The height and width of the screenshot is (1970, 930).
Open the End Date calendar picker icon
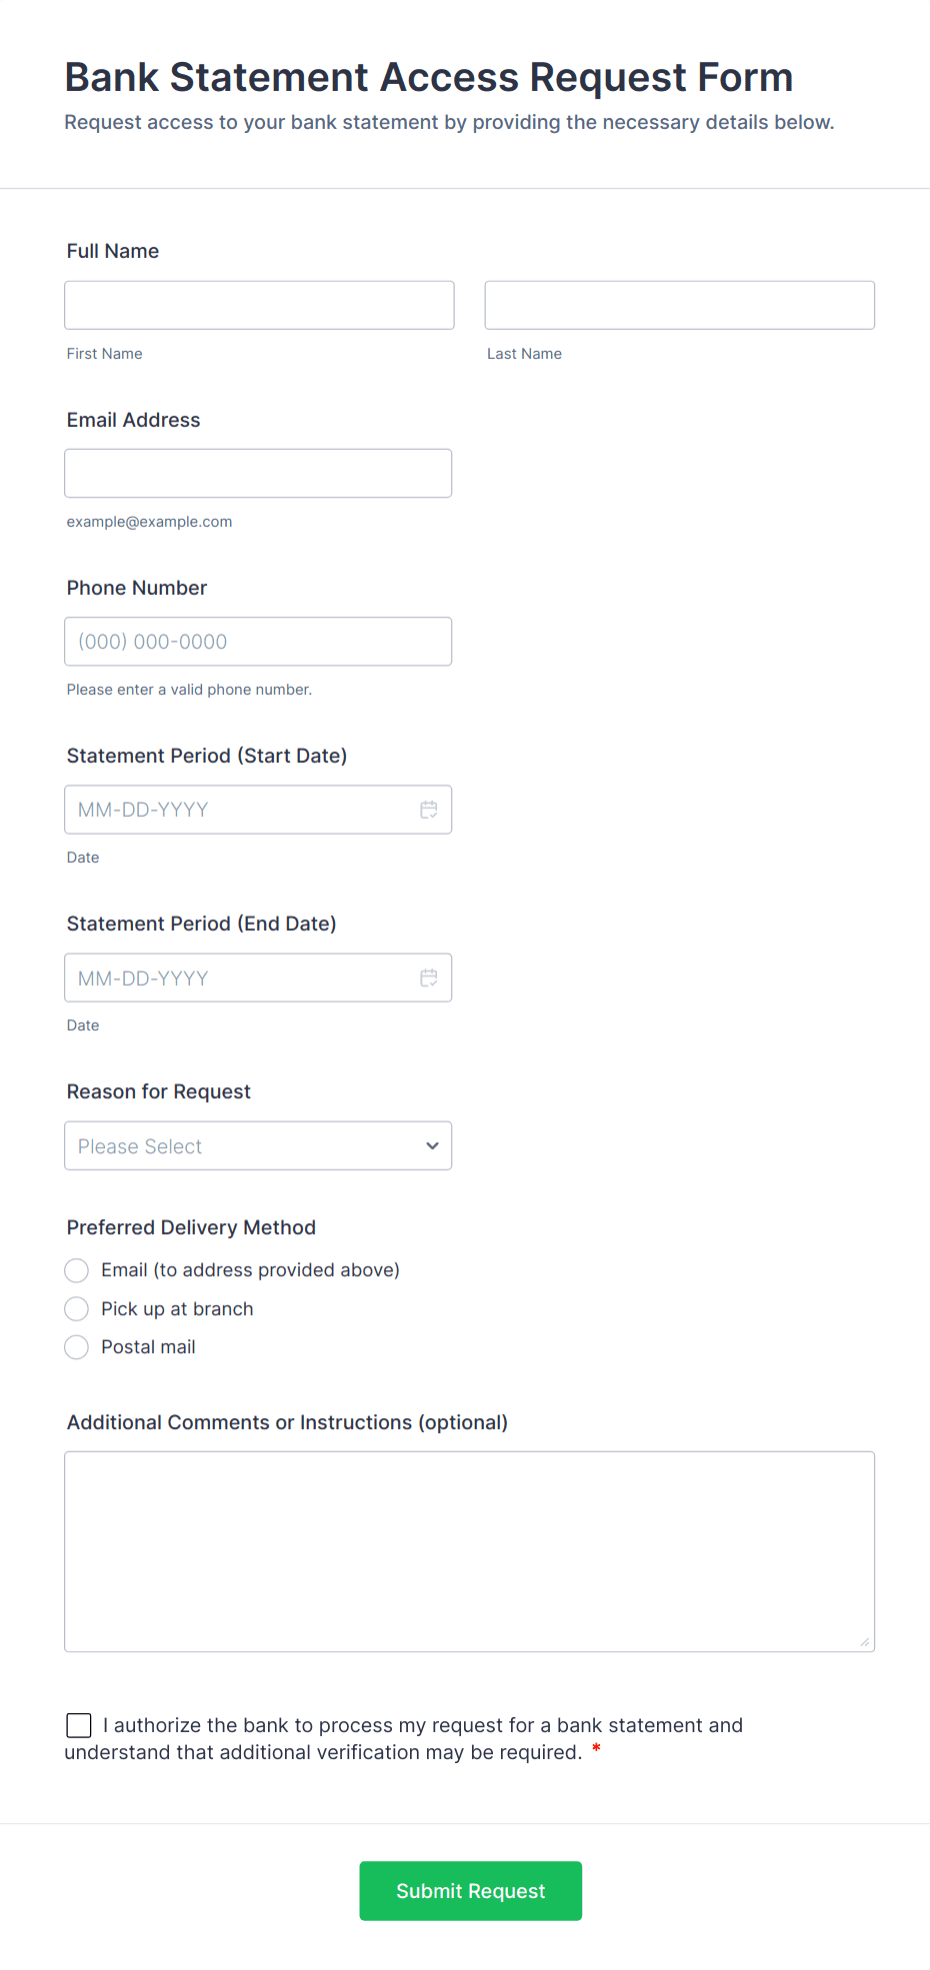click(429, 977)
